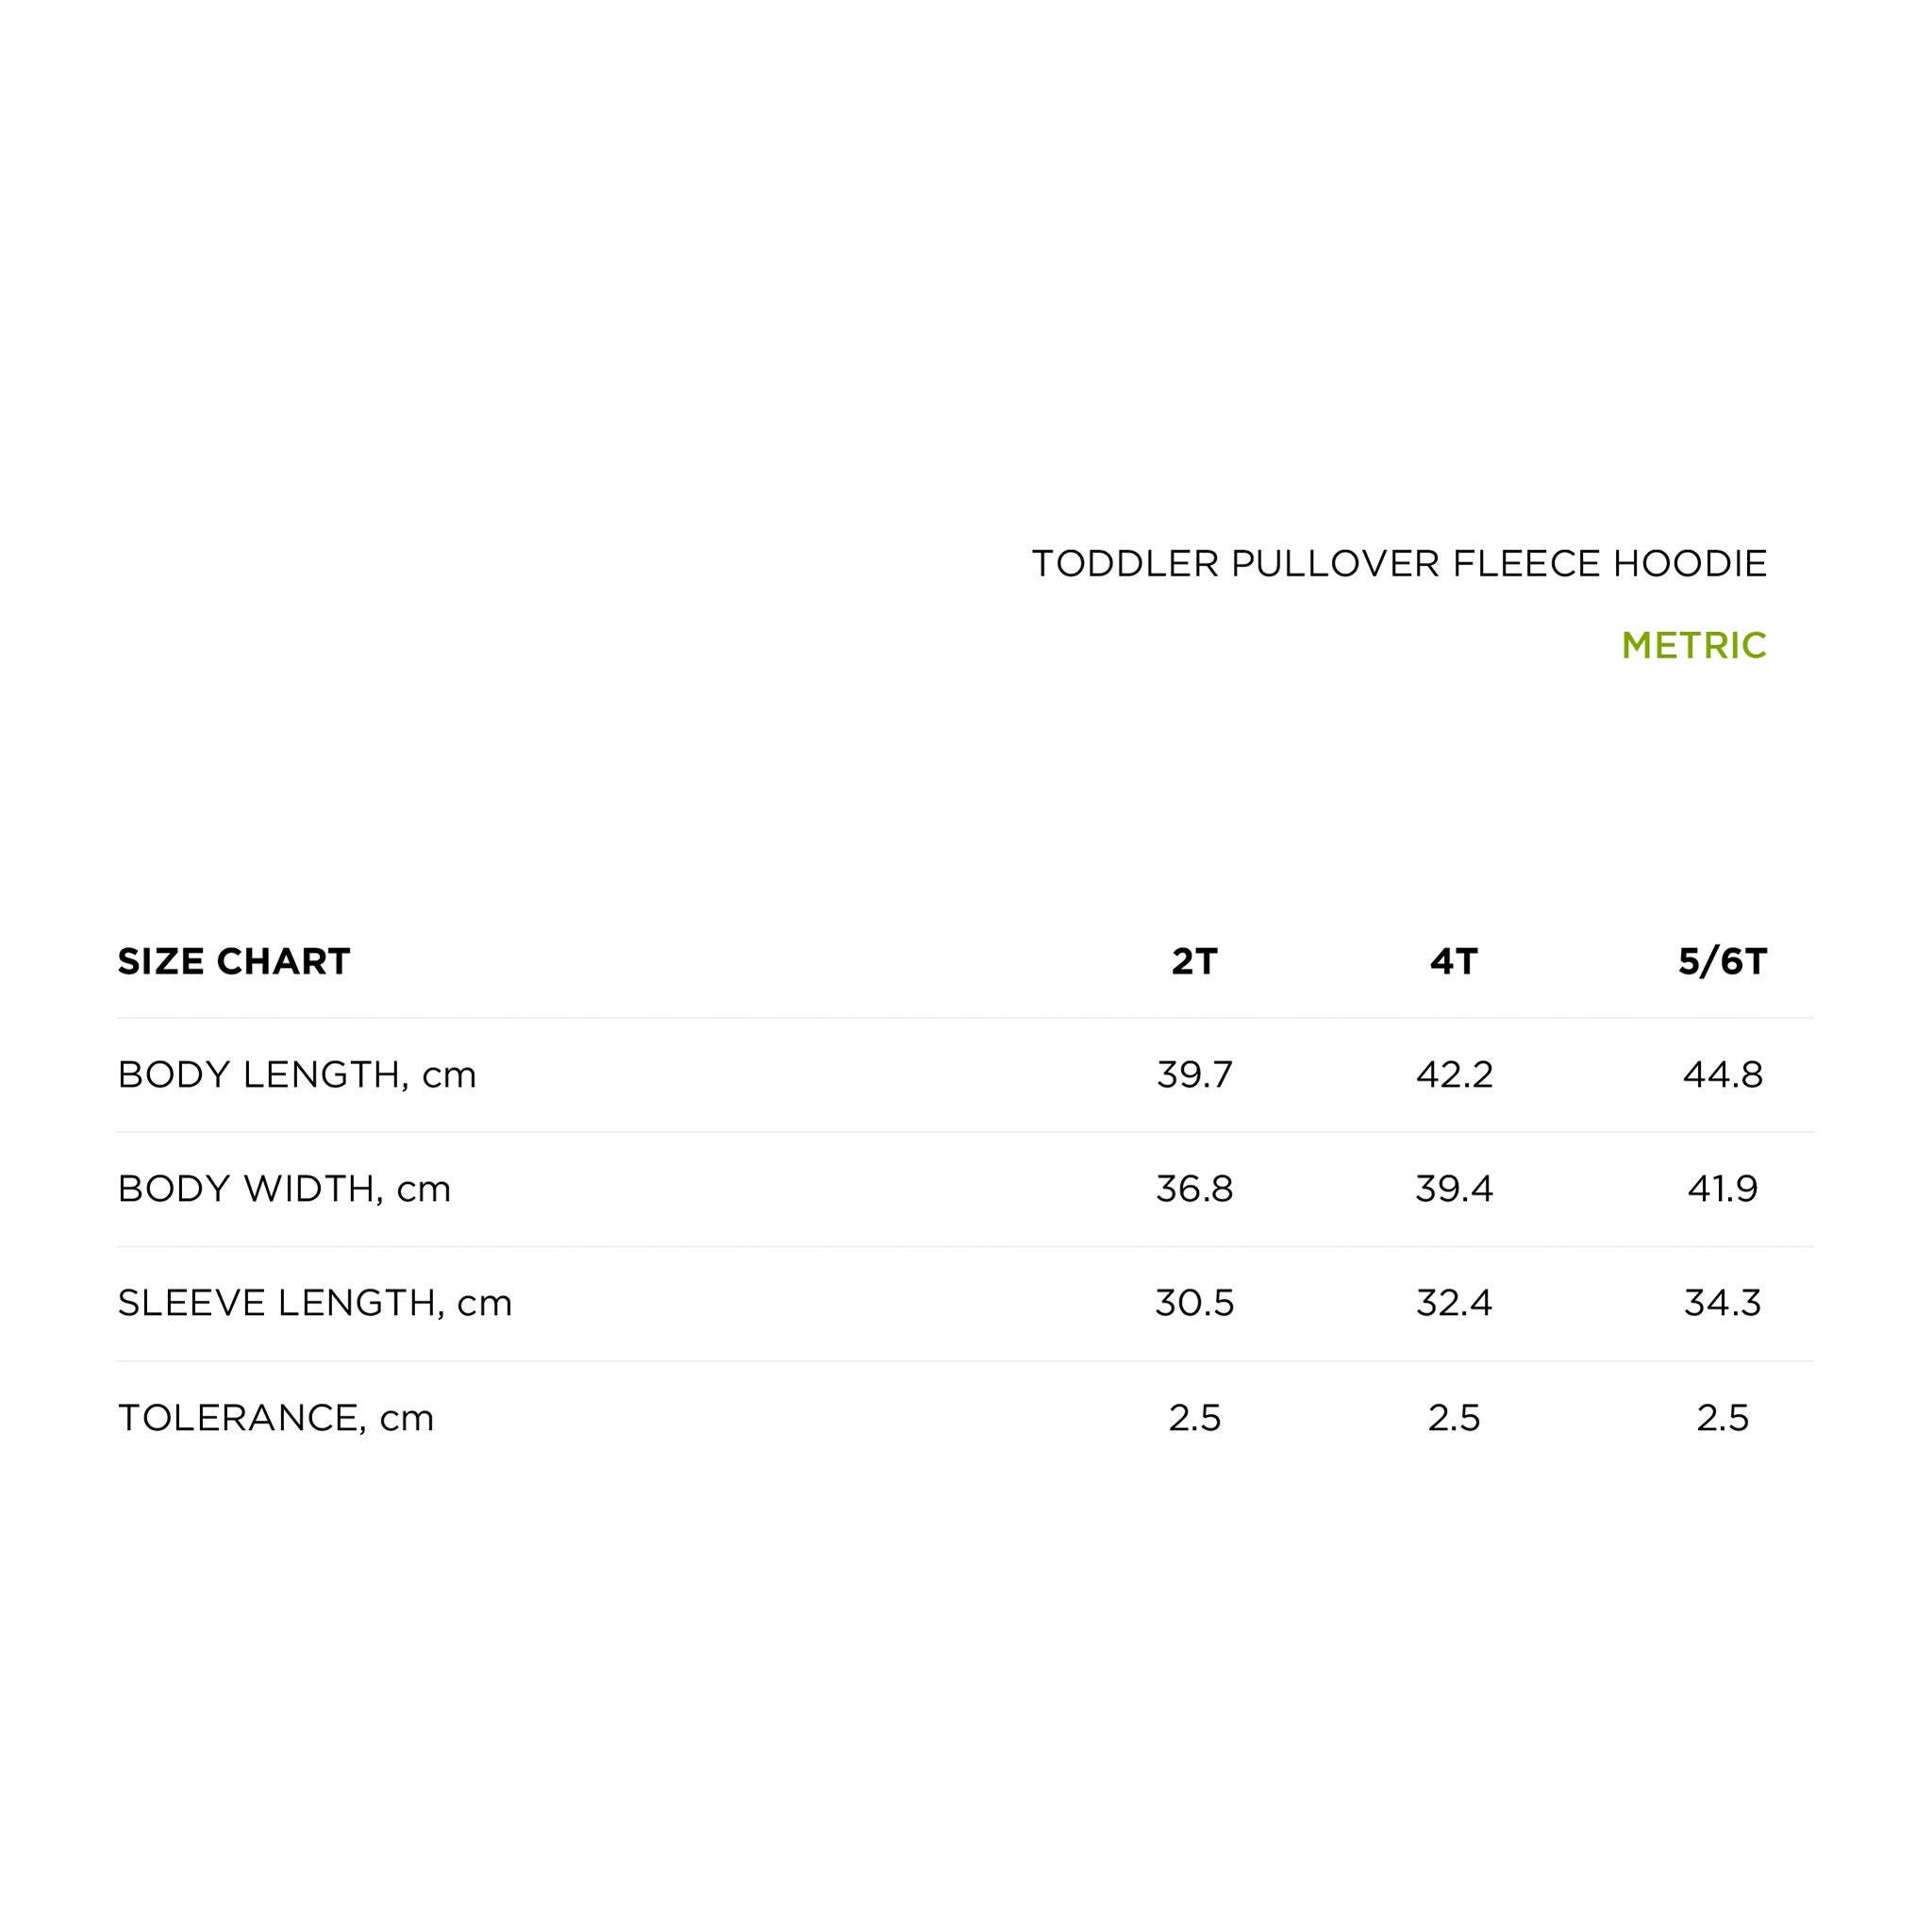Click the 2.5 tolerance value under 4T
Viewport: 1932px width, 1932px height.
tap(1454, 1419)
